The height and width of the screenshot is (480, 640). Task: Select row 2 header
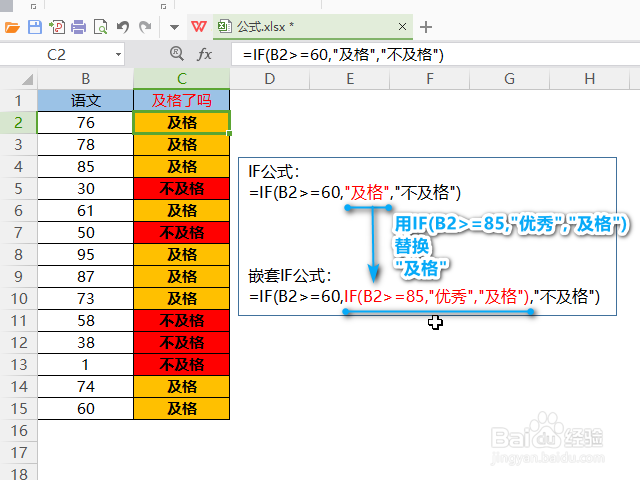click(x=18, y=122)
